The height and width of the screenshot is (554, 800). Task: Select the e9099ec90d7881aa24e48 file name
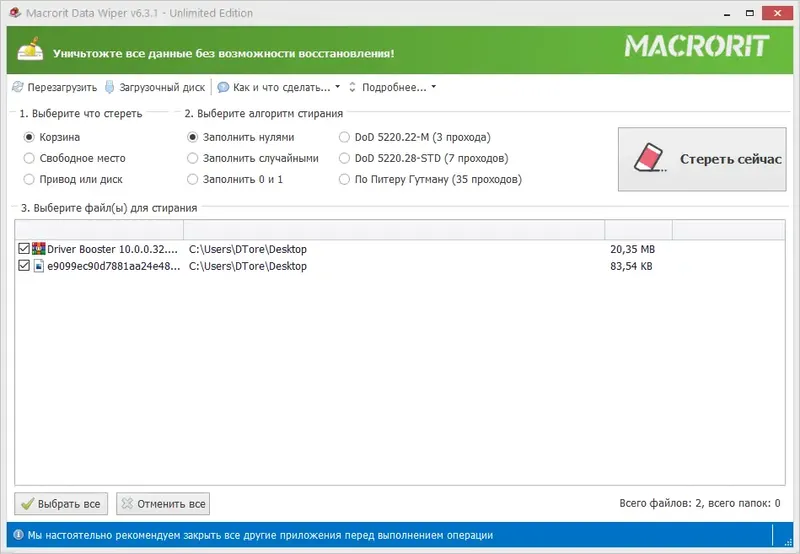click(113, 266)
